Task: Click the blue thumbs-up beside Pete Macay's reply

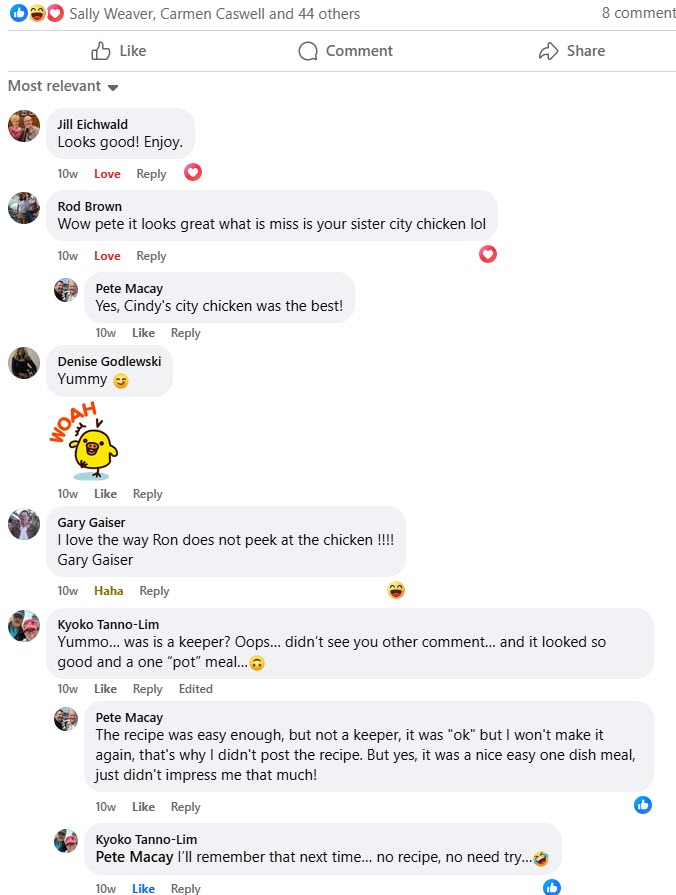Action: [x=643, y=804]
